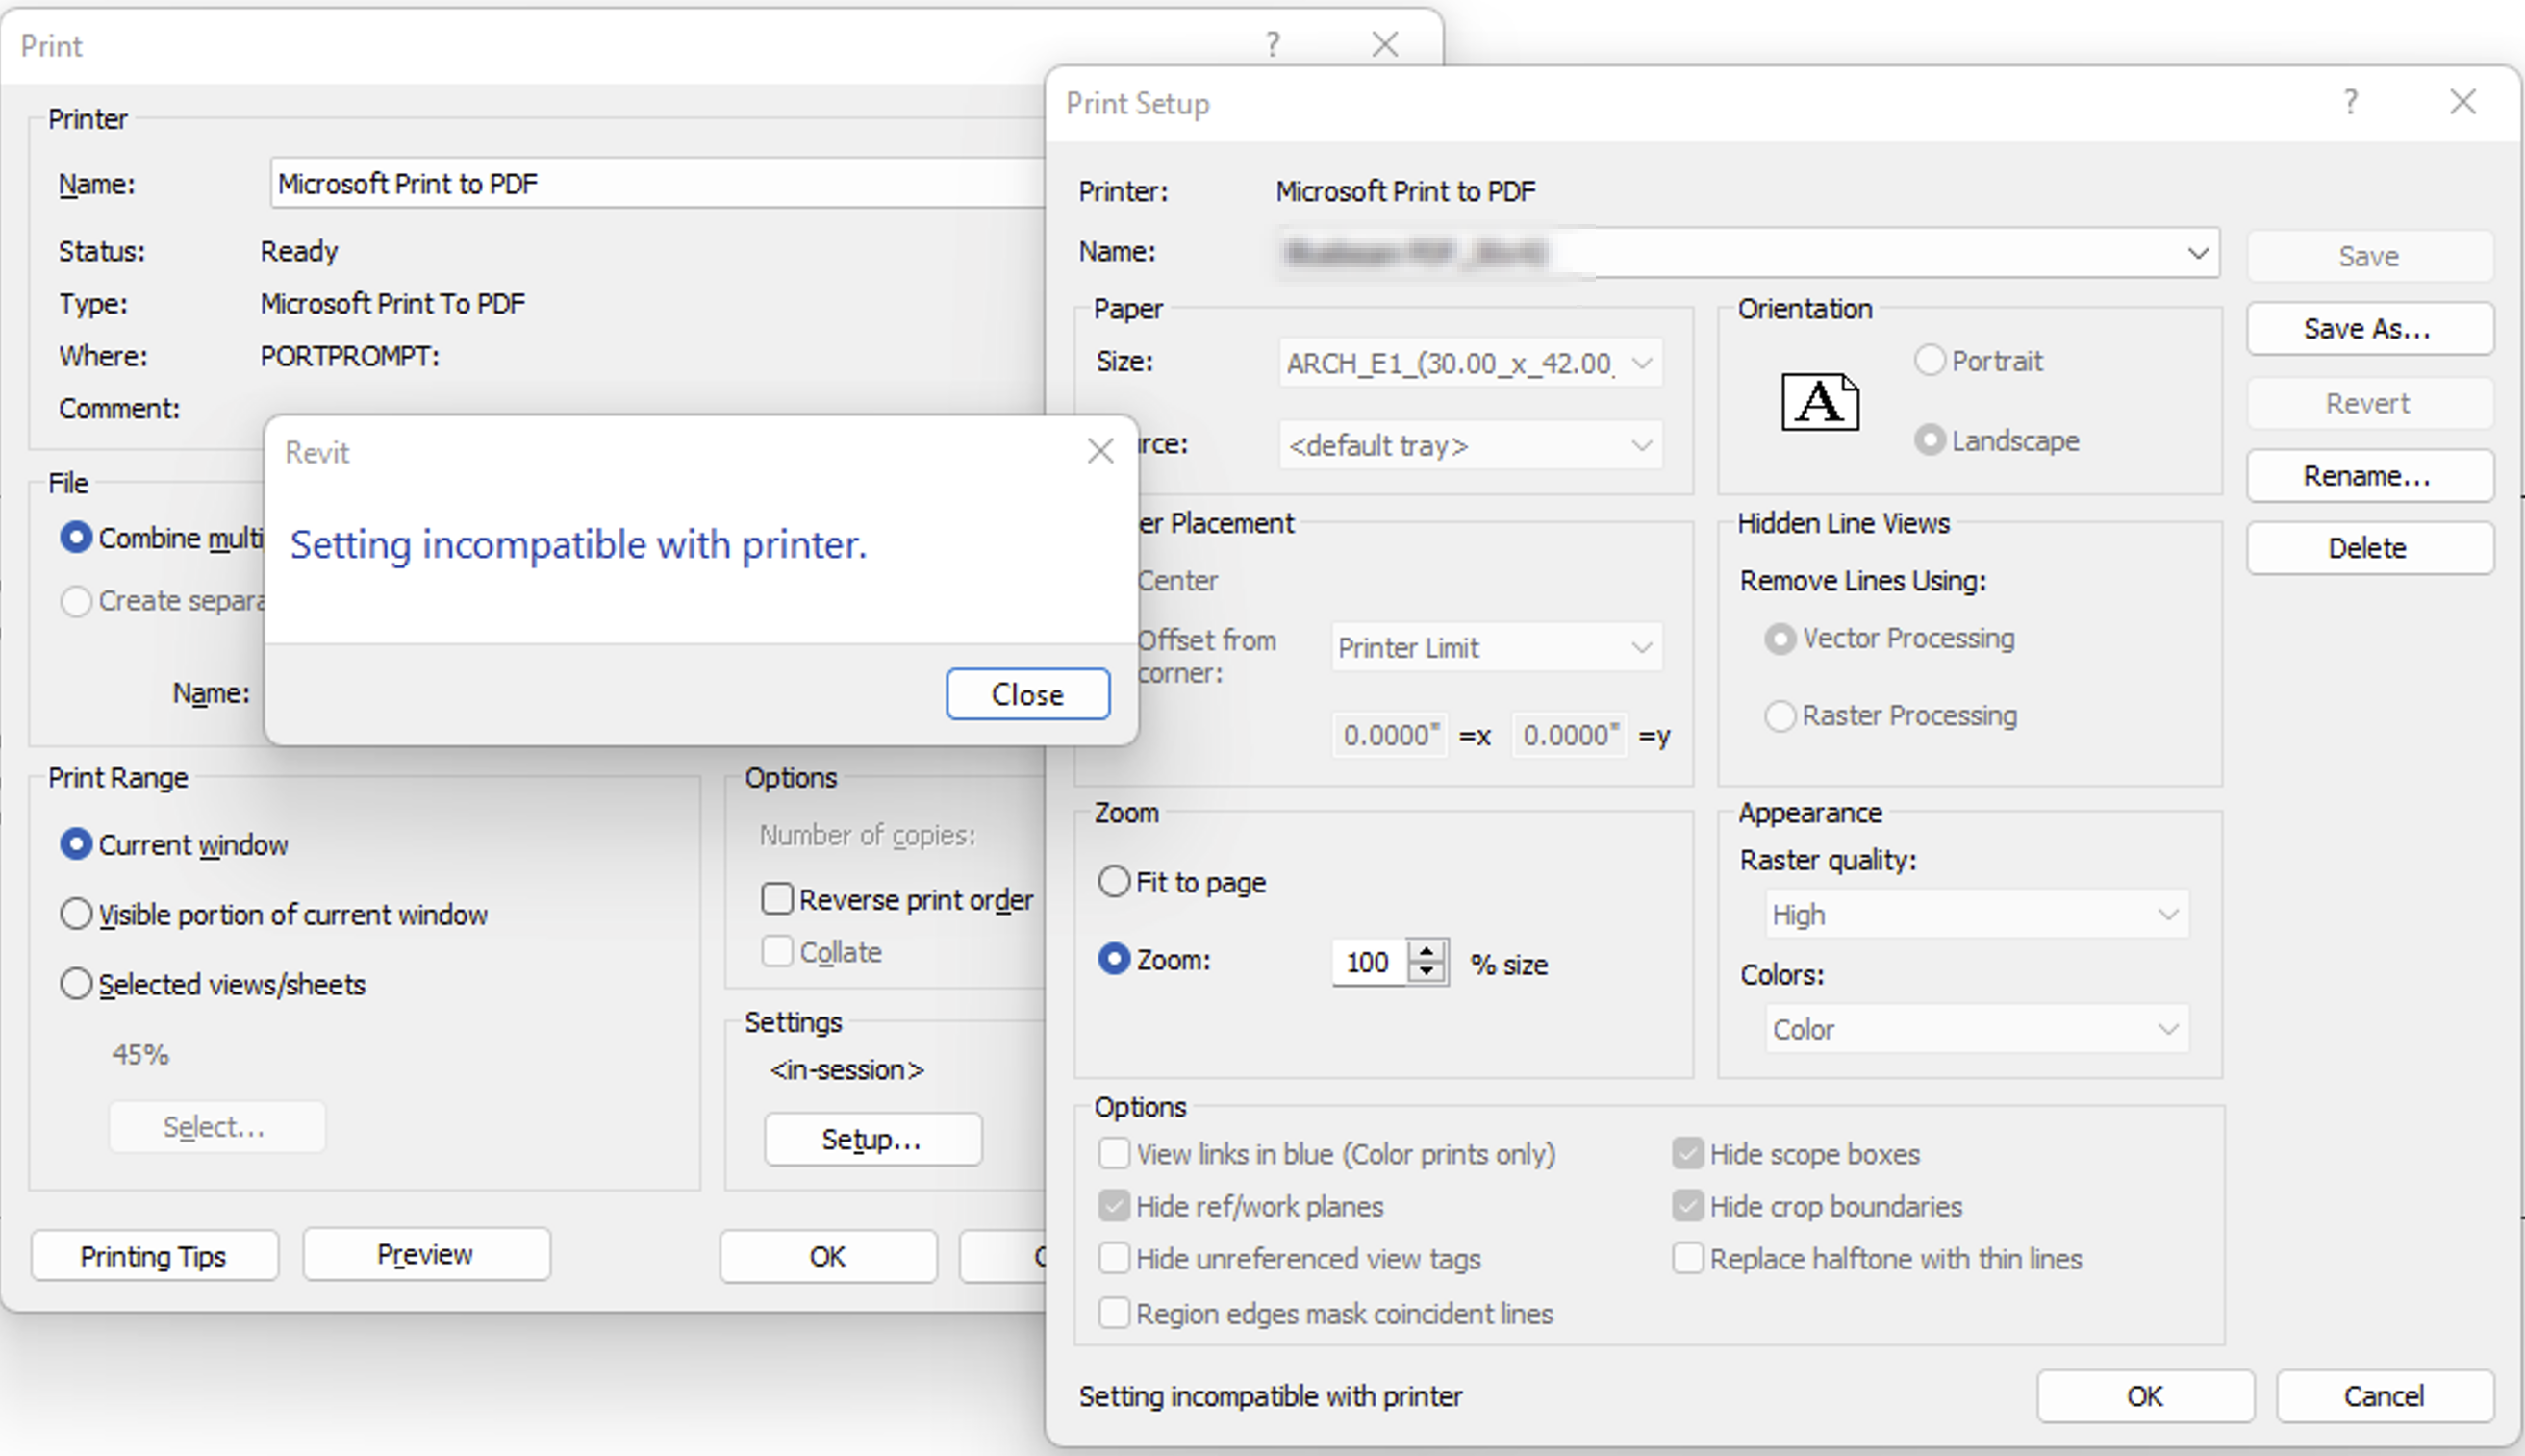Choose Selected views/sheets print range
The width and height of the screenshot is (2525, 1456).
click(x=76, y=984)
